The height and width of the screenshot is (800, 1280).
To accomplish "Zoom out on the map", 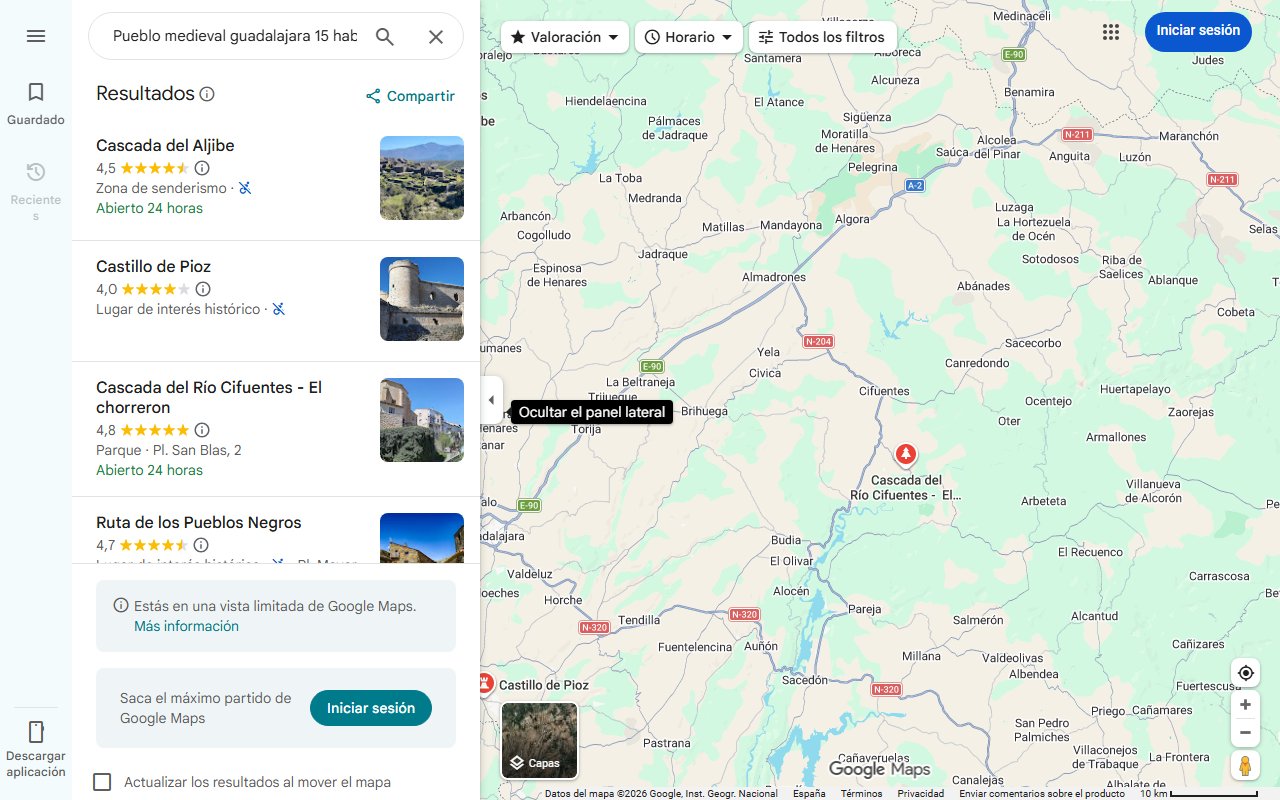I will click(1245, 733).
